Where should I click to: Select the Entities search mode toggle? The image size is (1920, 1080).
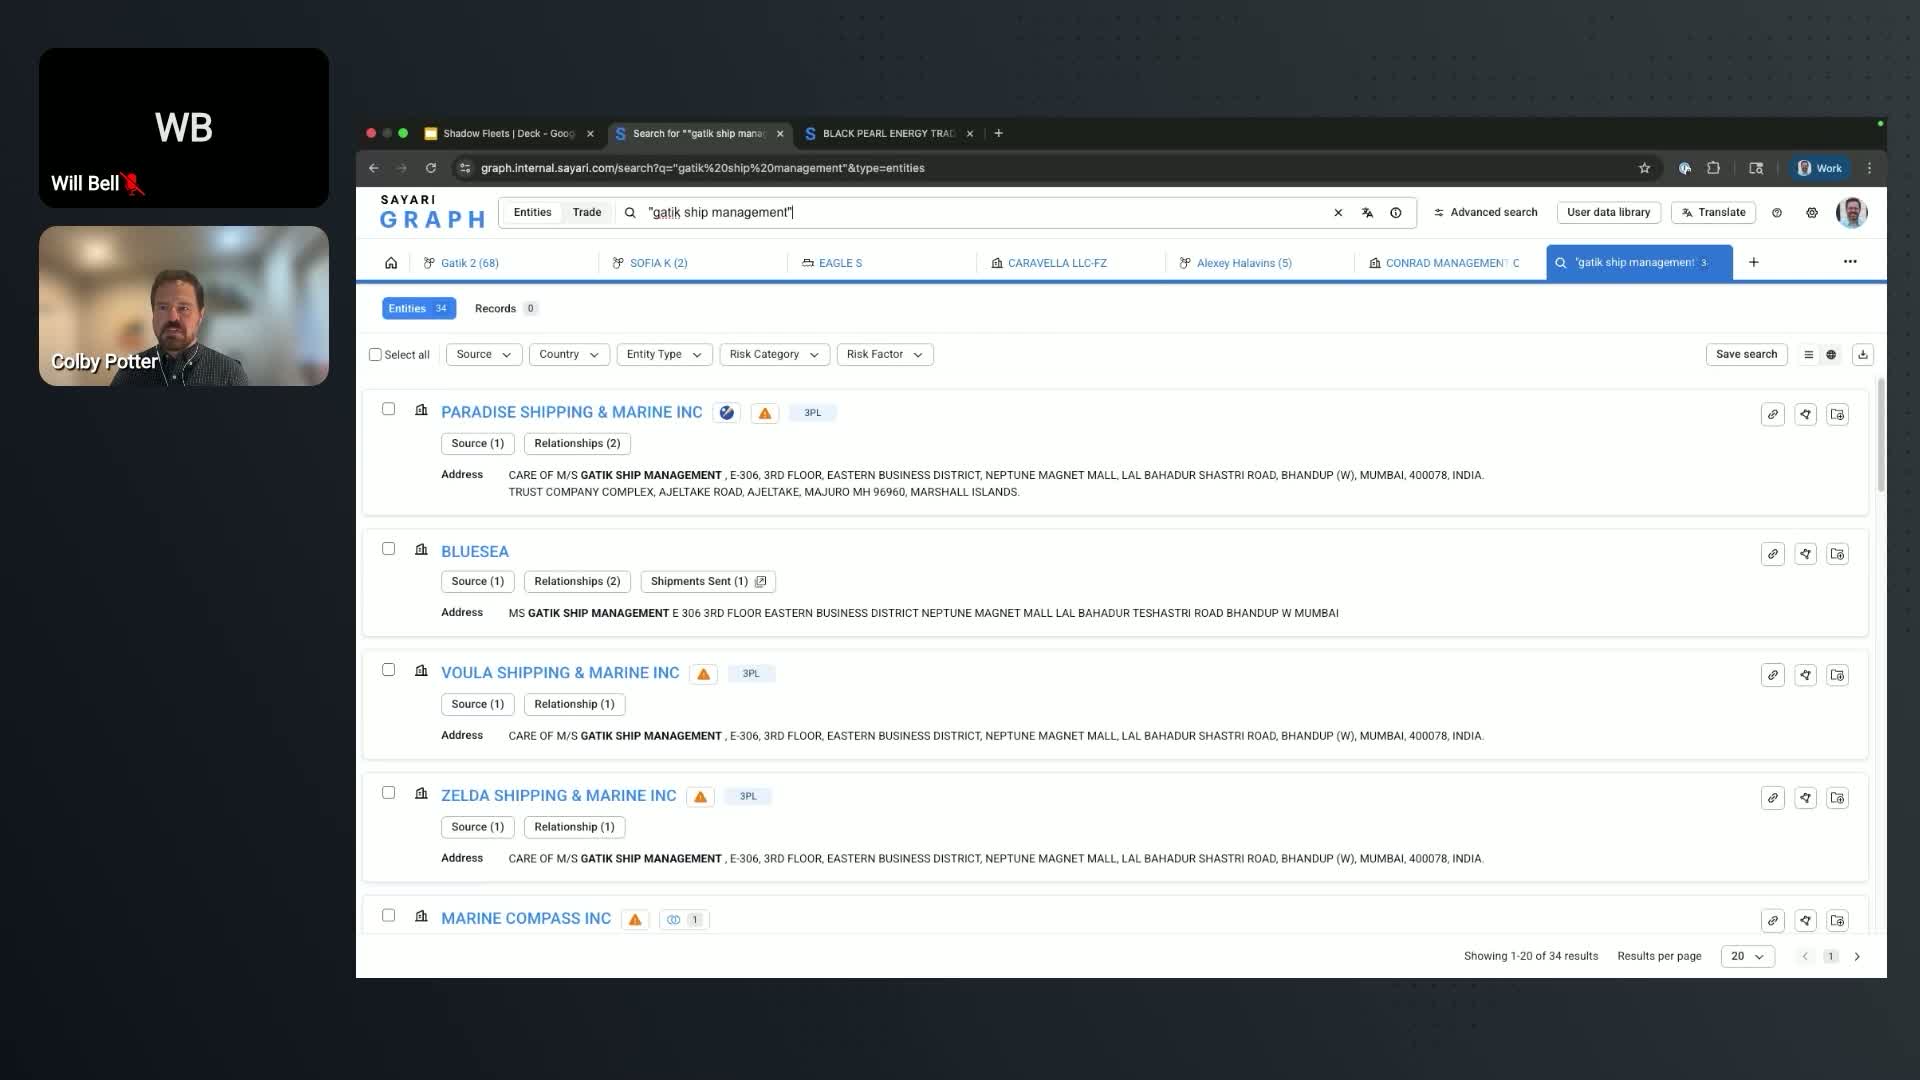(532, 213)
